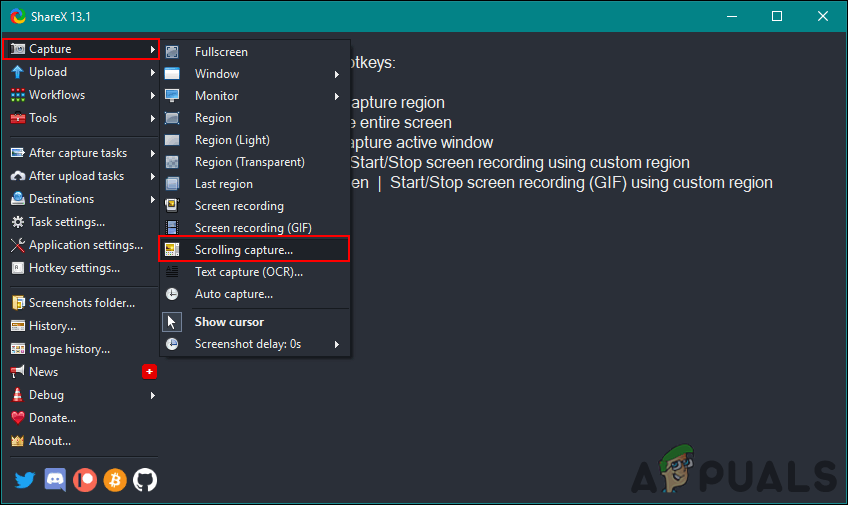This screenshot has width=848, height=505.
Task: Open the Discord icon link
Action: click(x=55, y=480)
